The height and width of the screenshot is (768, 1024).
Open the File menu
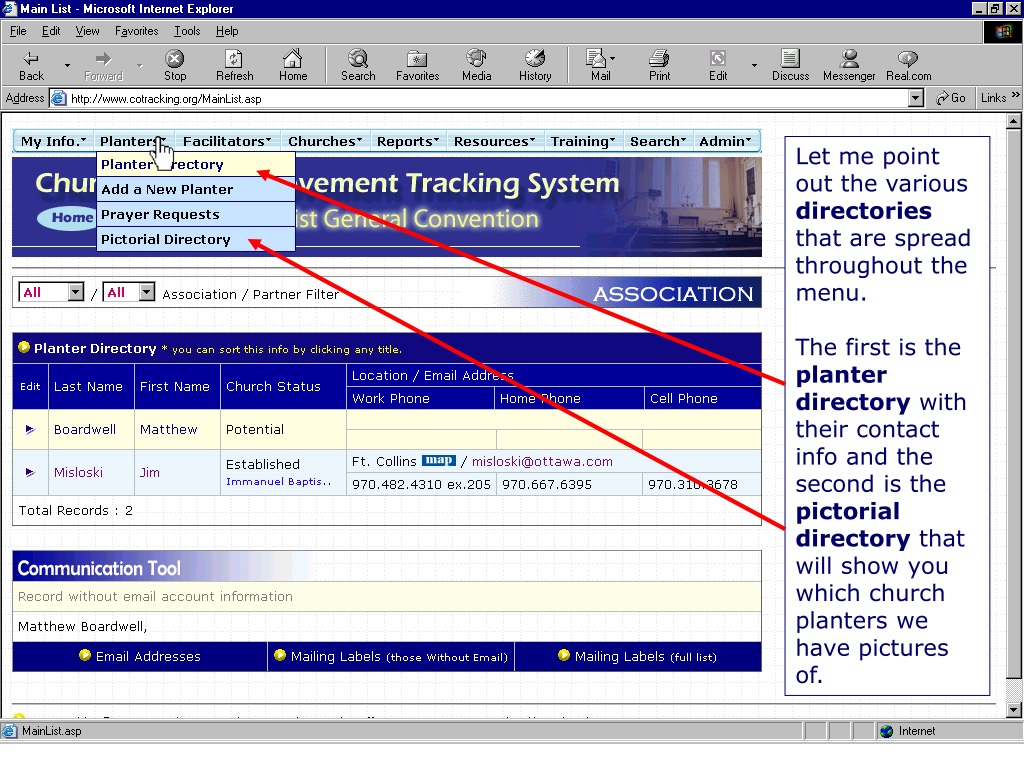point(18,31)
